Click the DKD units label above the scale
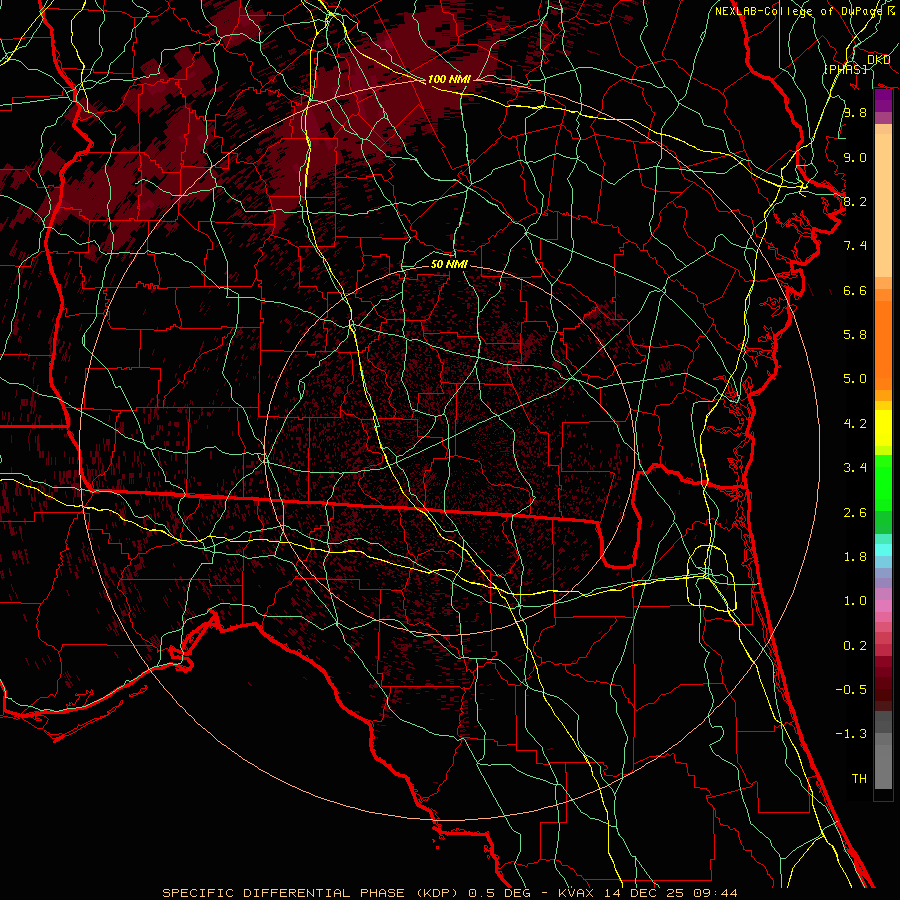 coord(879,59)
